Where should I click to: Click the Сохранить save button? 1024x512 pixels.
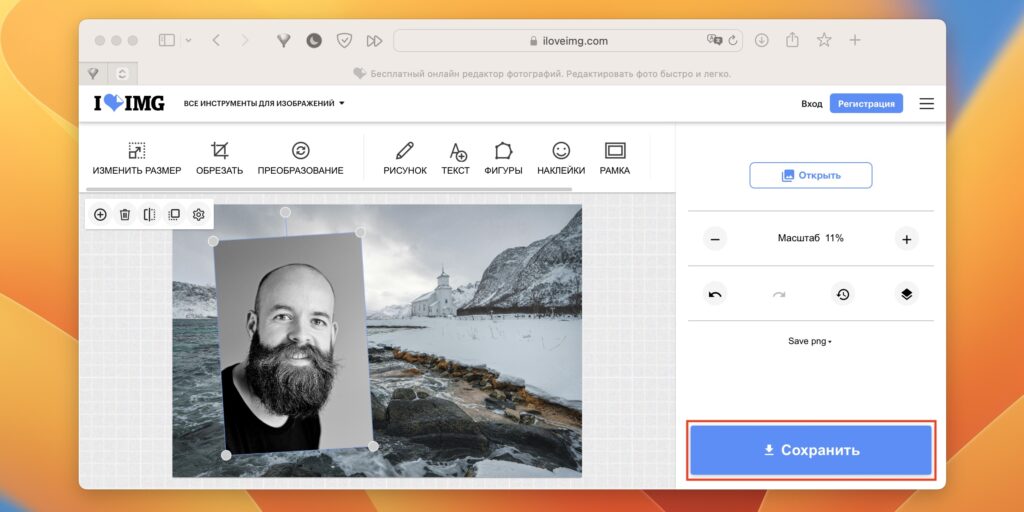[x=810, y=451]
